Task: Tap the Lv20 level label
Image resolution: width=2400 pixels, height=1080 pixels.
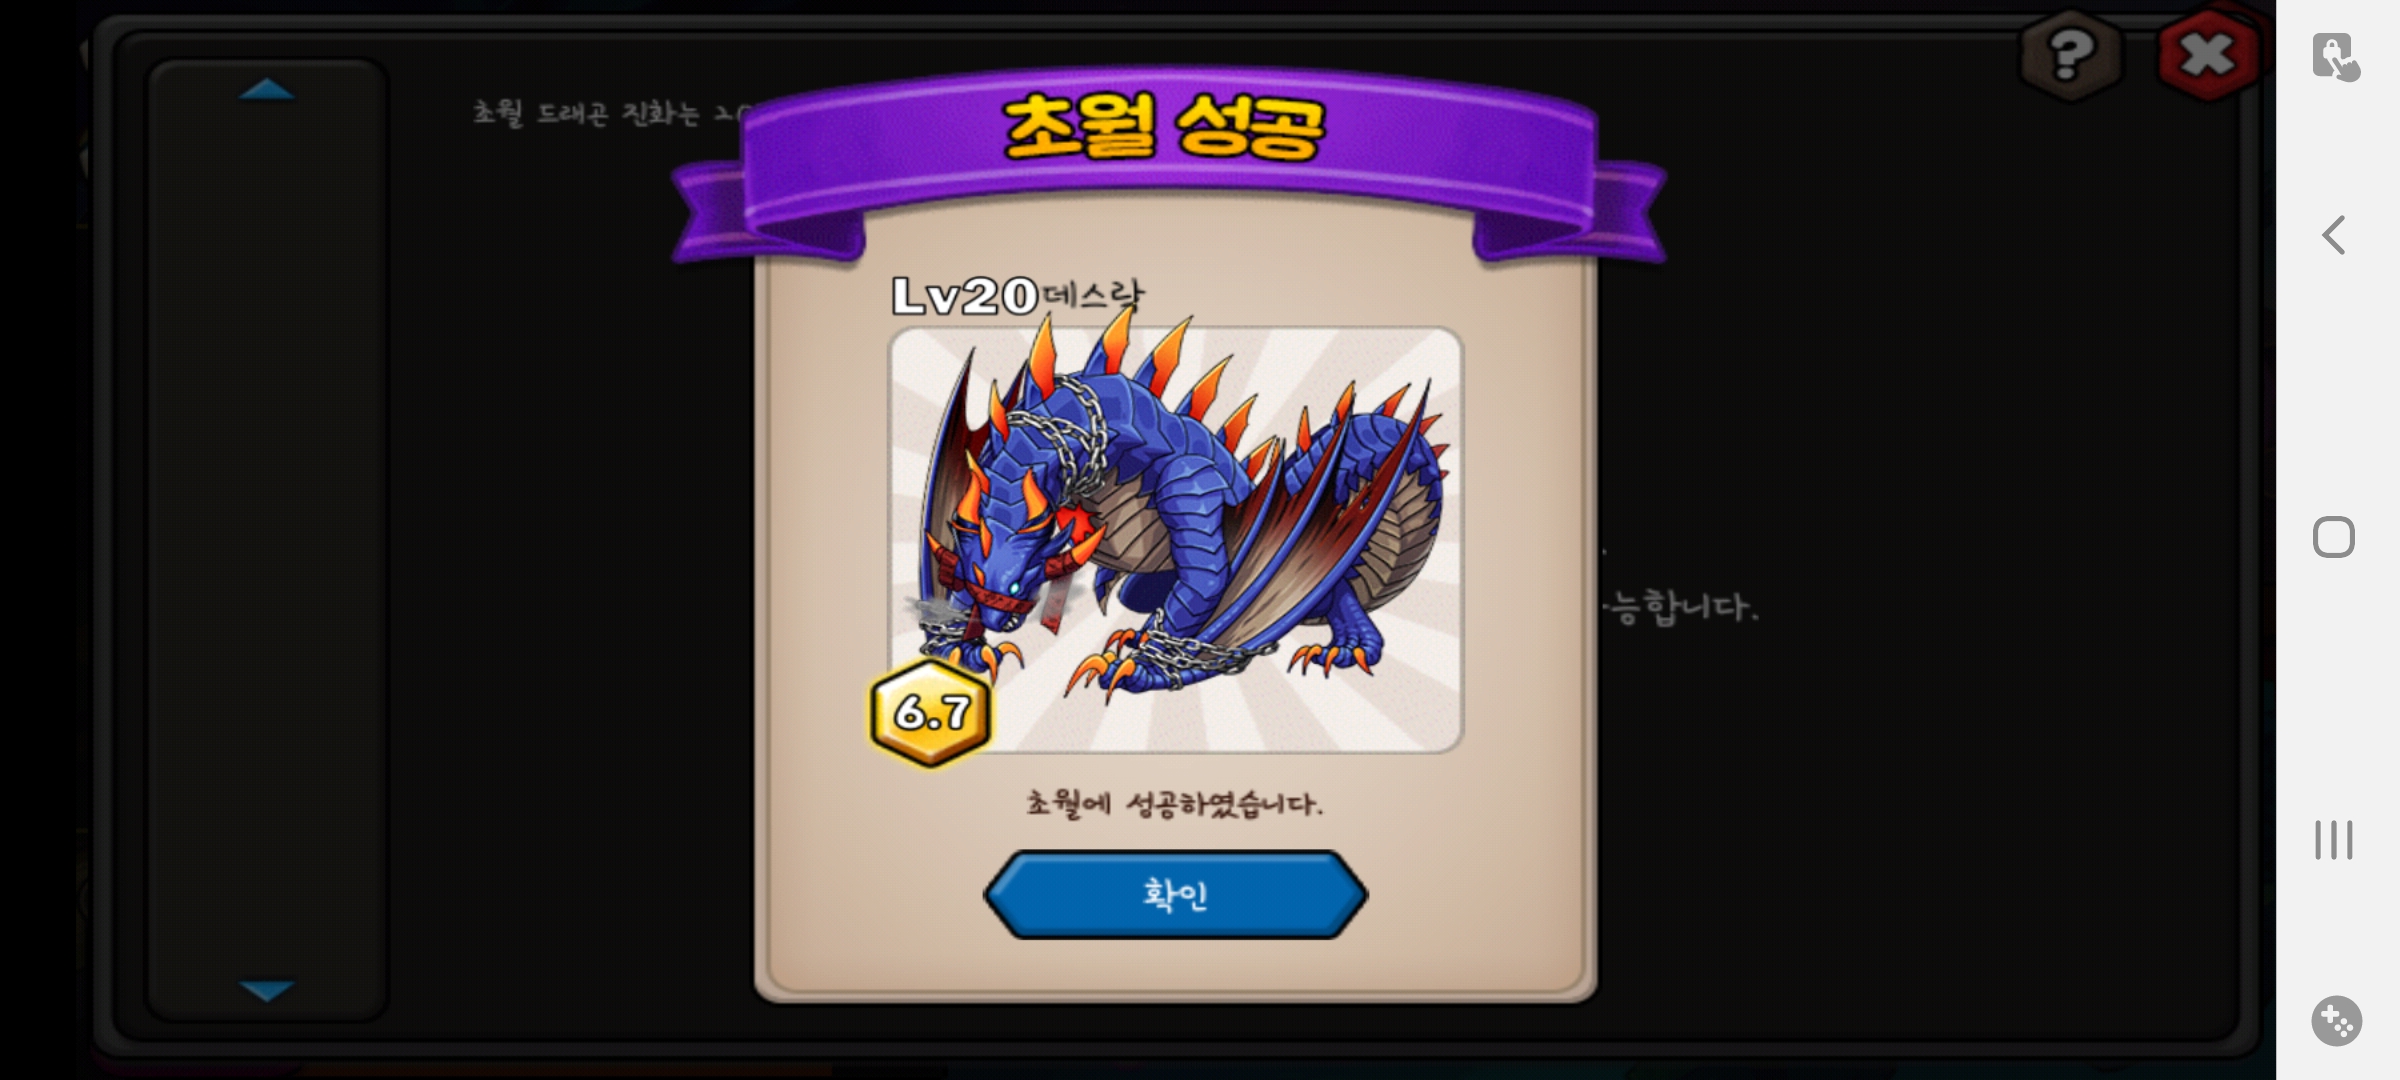Action: pos(964,296)
